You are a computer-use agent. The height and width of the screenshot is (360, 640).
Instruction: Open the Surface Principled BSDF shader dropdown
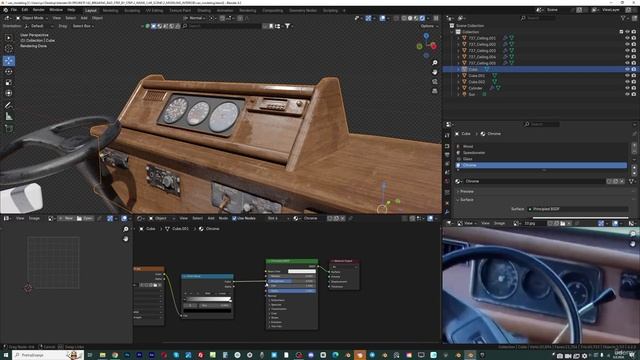pos(578,209)
